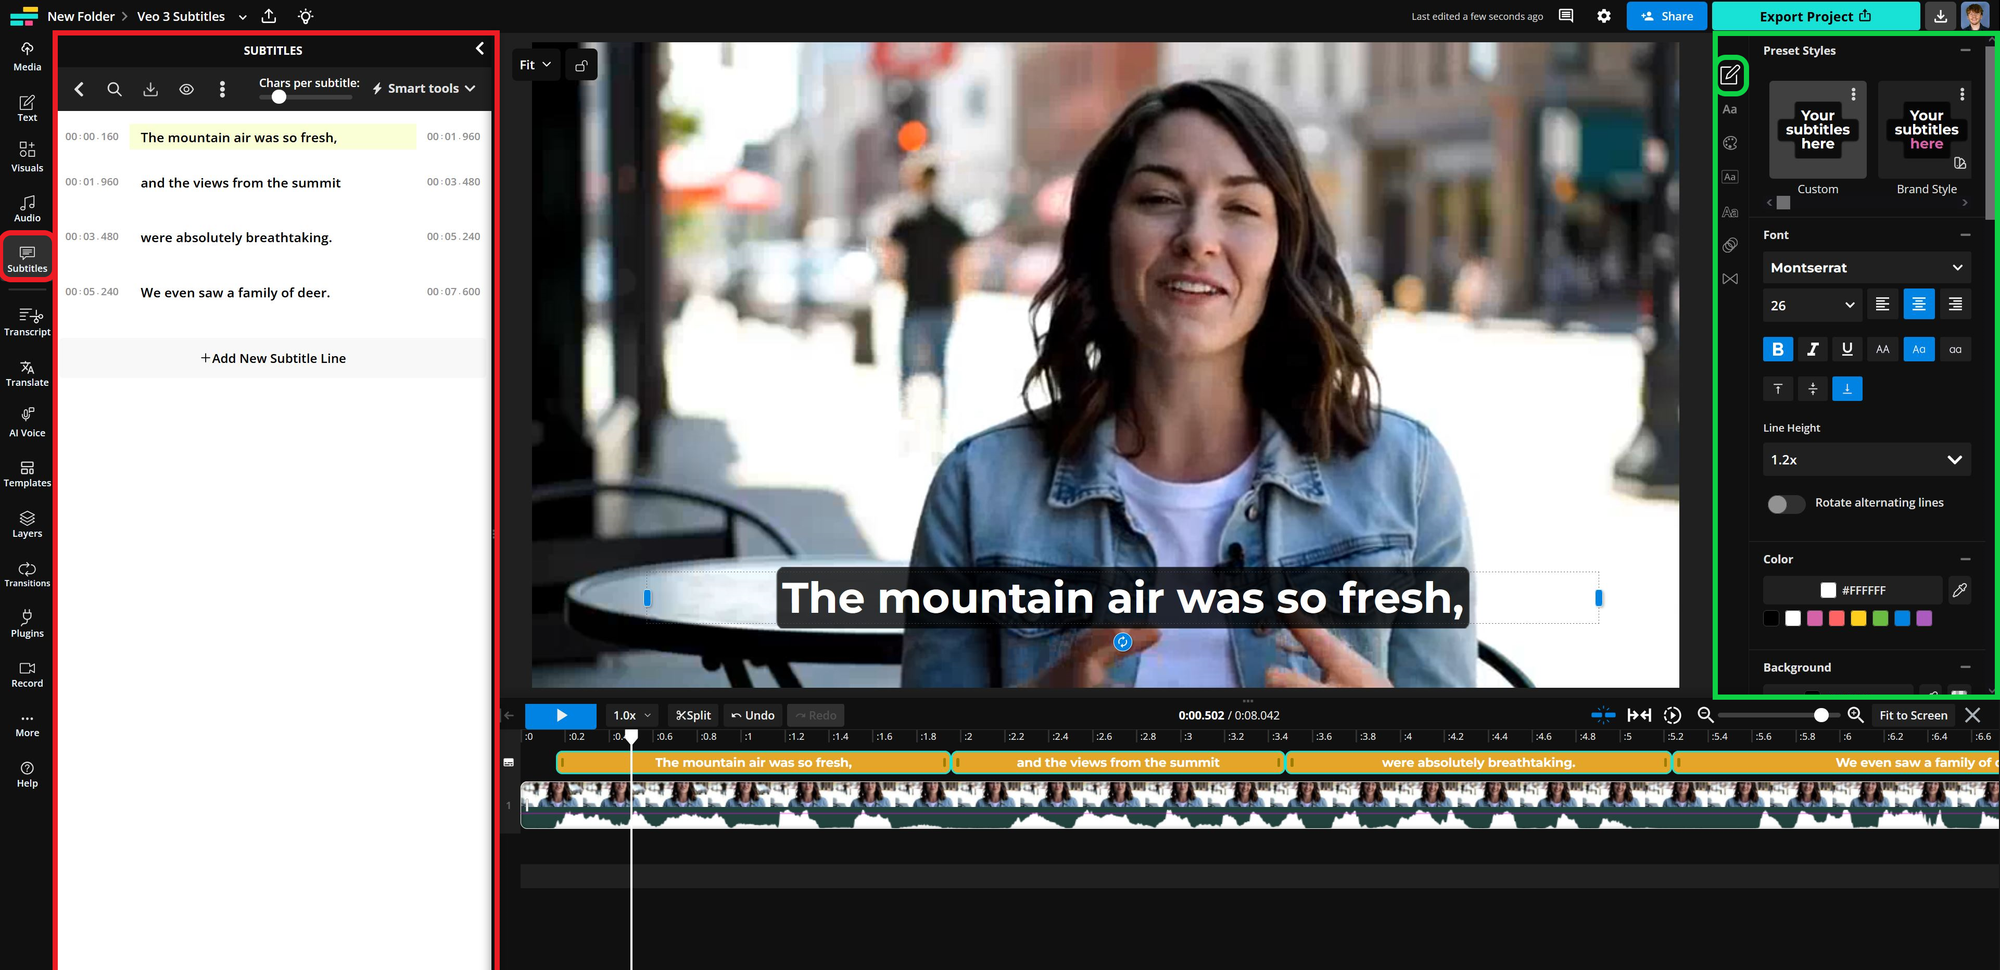This screenshot has width=2000, height=970.
Task: Switch to the Brand Style preset
Action: (1925, 130)
